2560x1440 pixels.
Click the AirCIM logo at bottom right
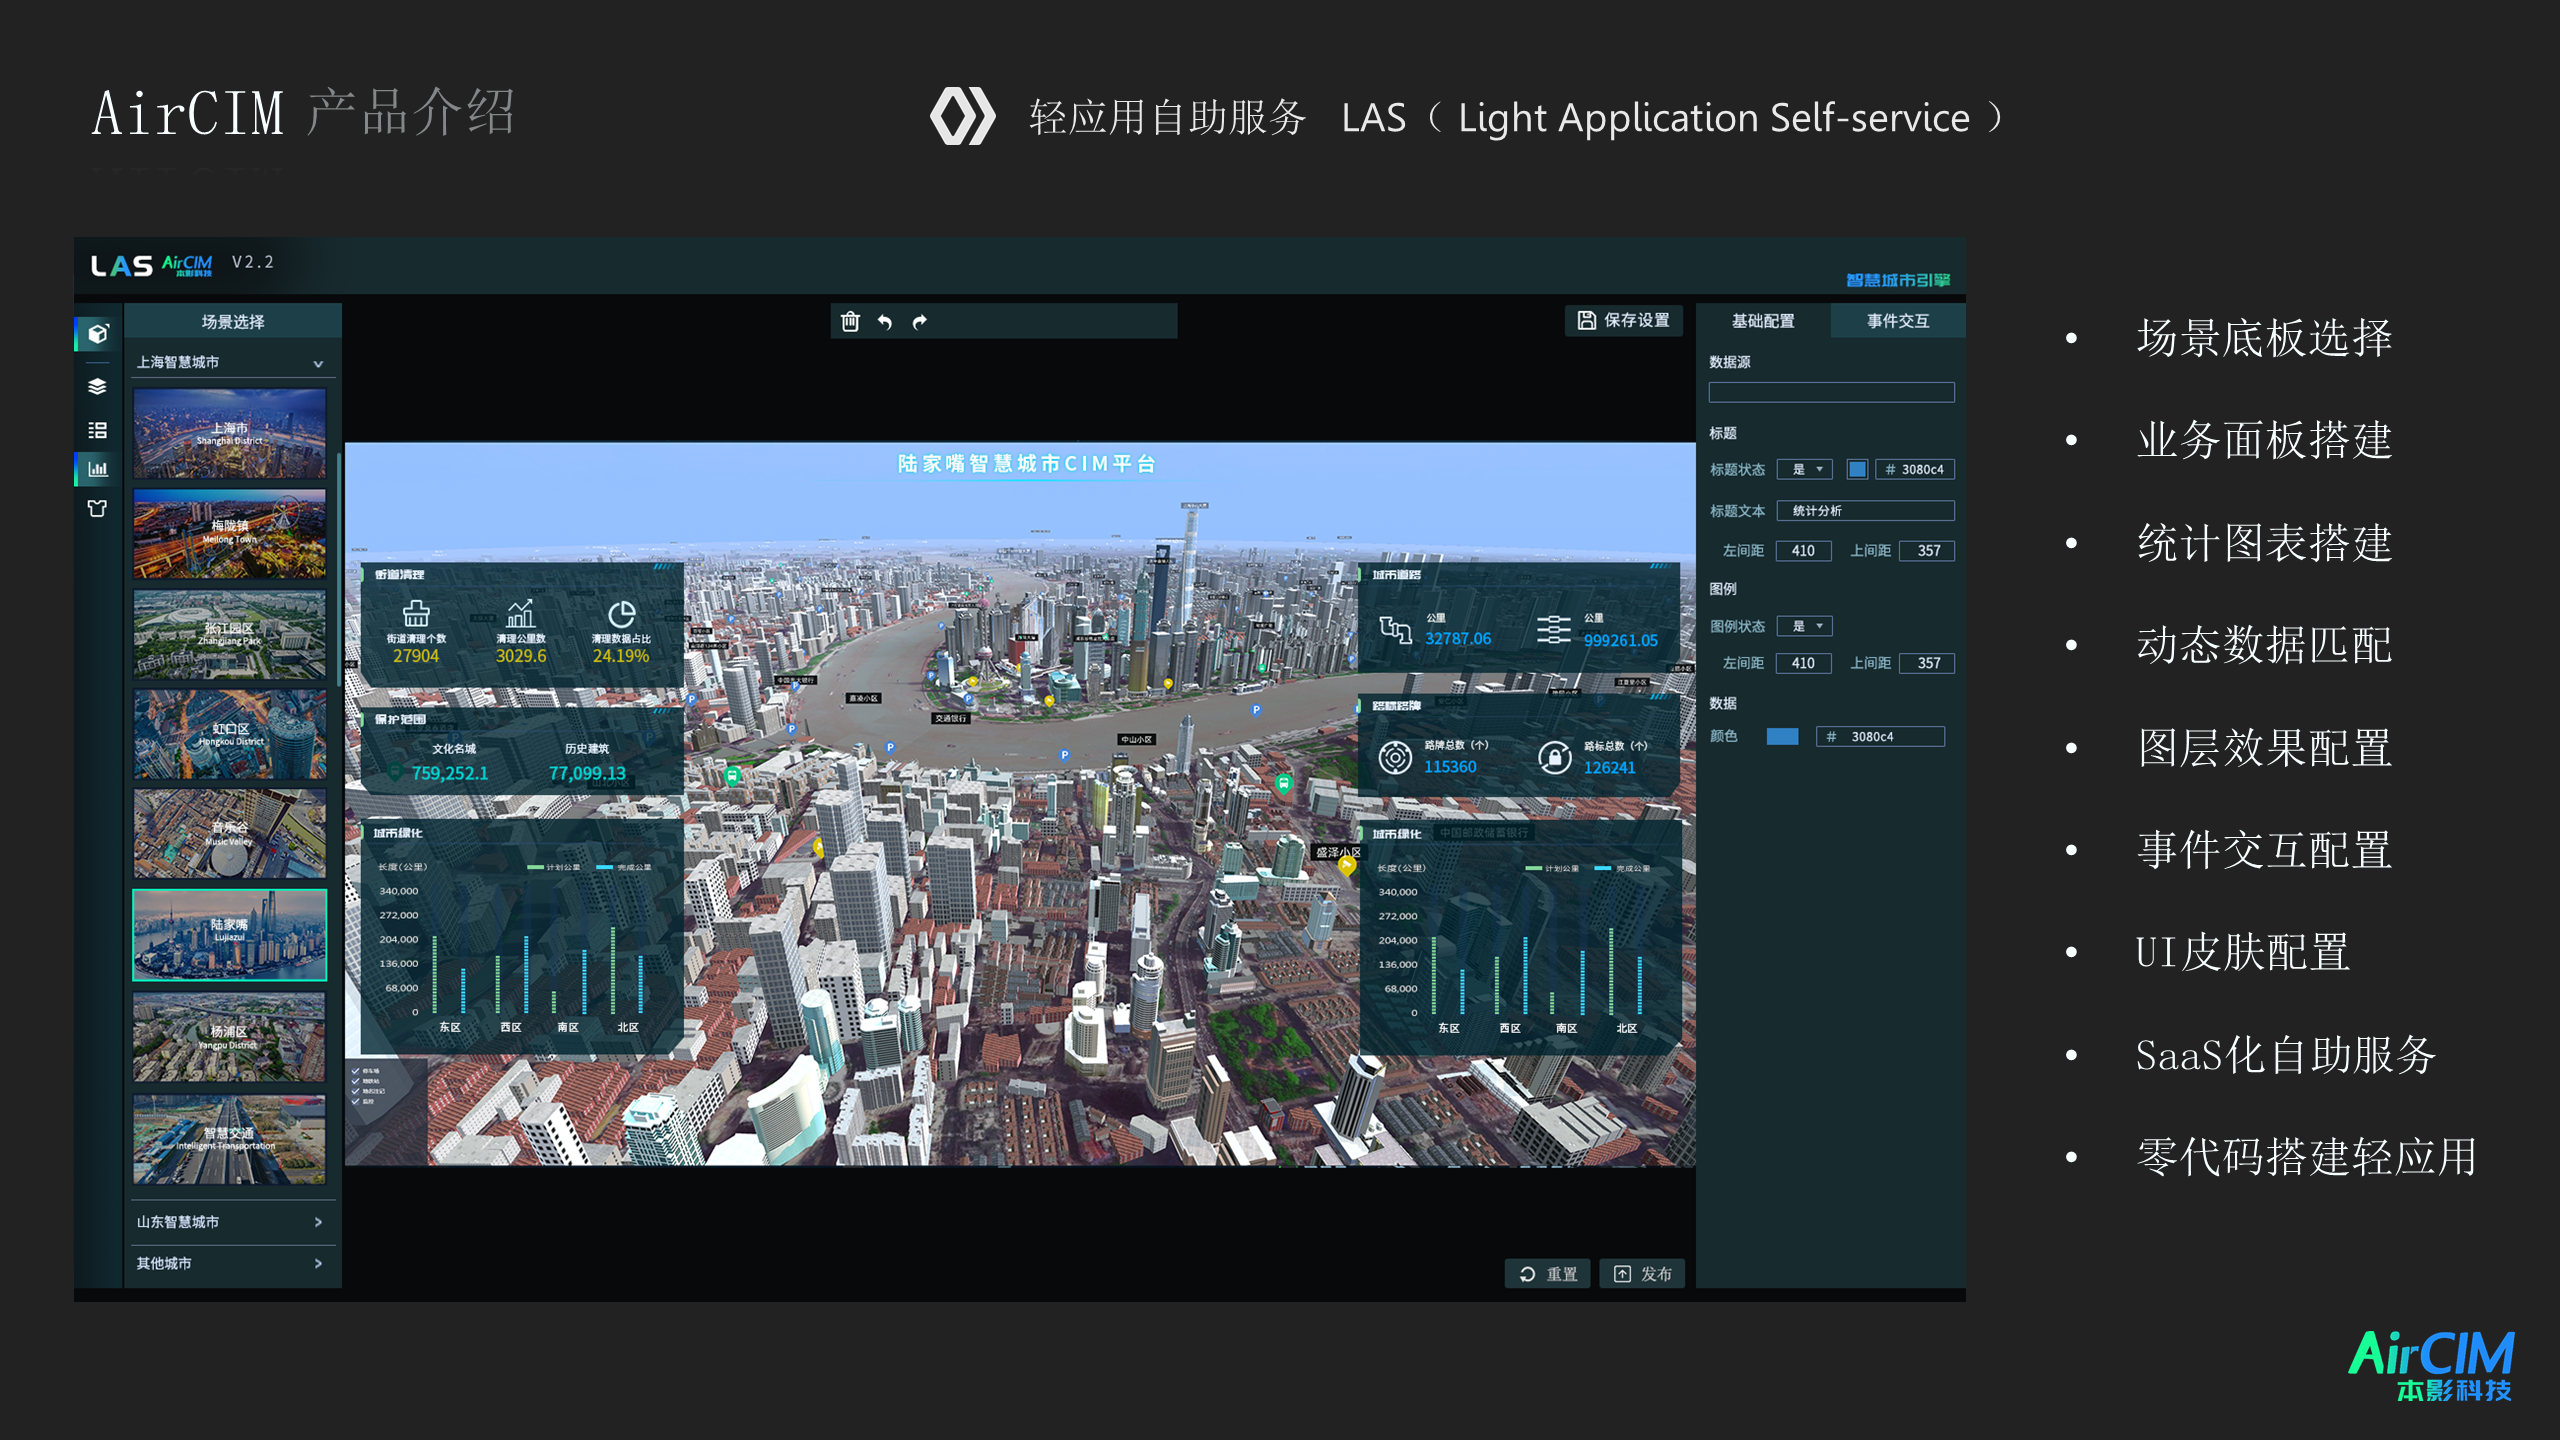click(x=2430, y=1366)
